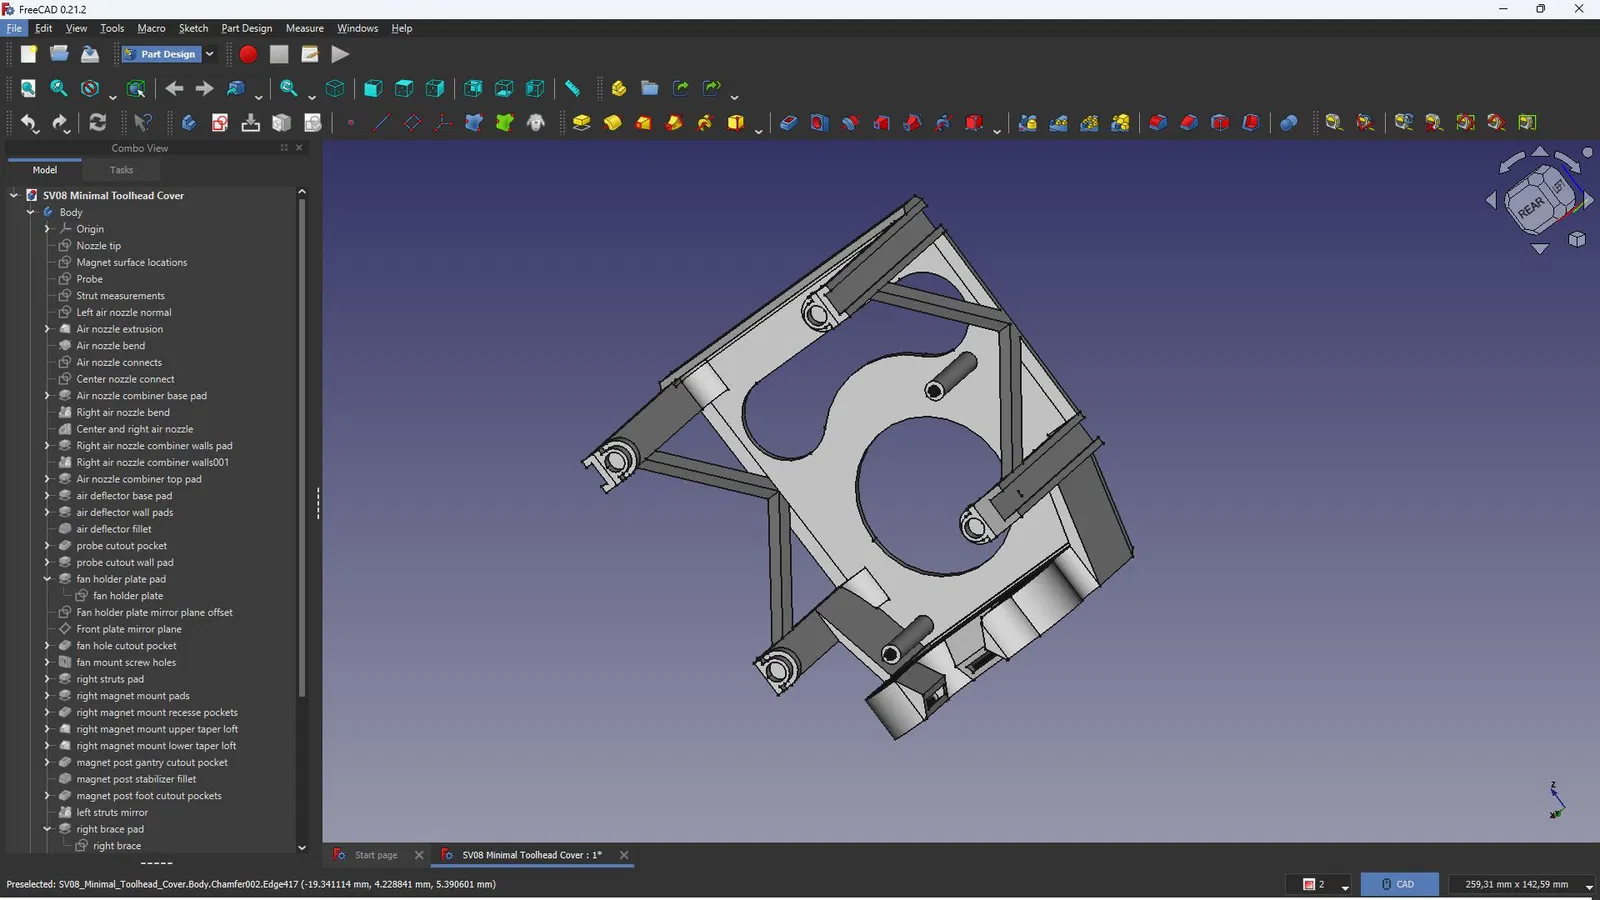The width and height of the screenshot is (1600, 900).
Task: Create a datum line
Action: [381, 122]
